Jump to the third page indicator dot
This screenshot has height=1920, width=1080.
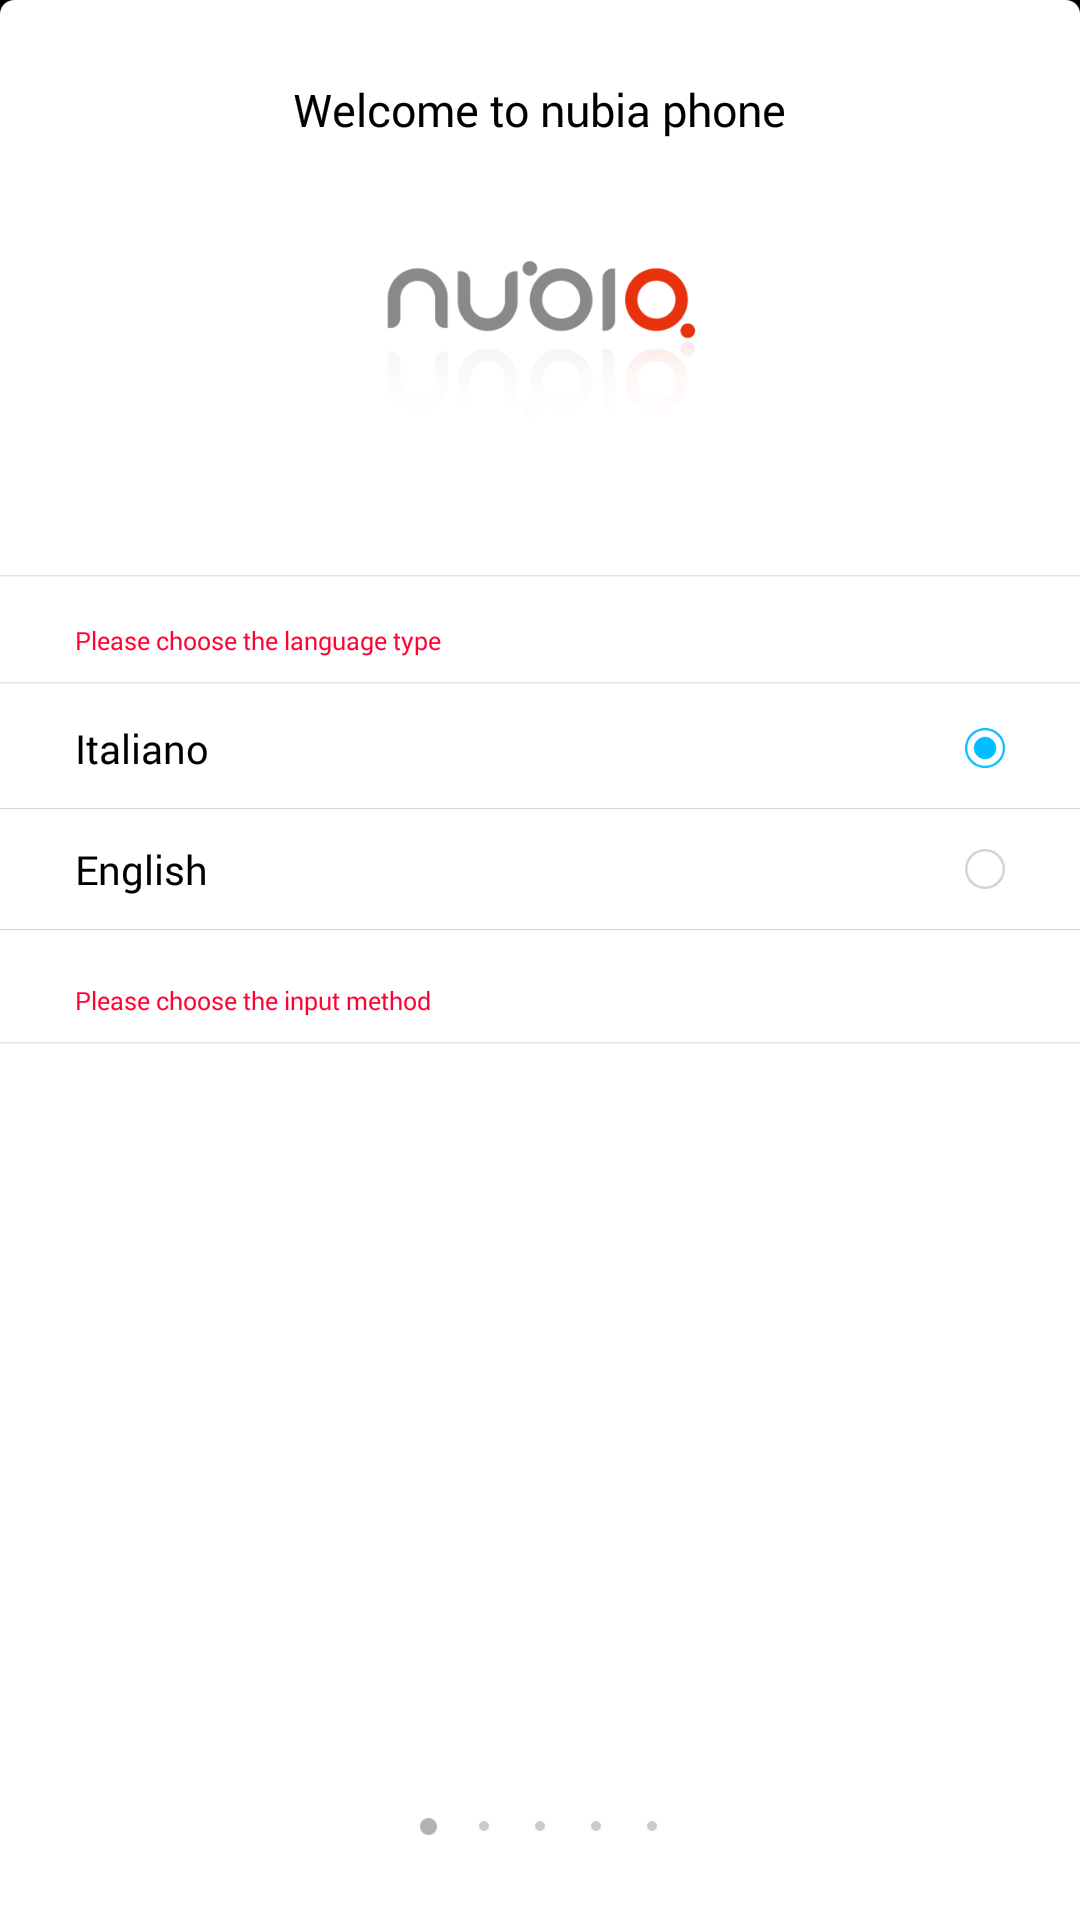tap(540, 1826)
